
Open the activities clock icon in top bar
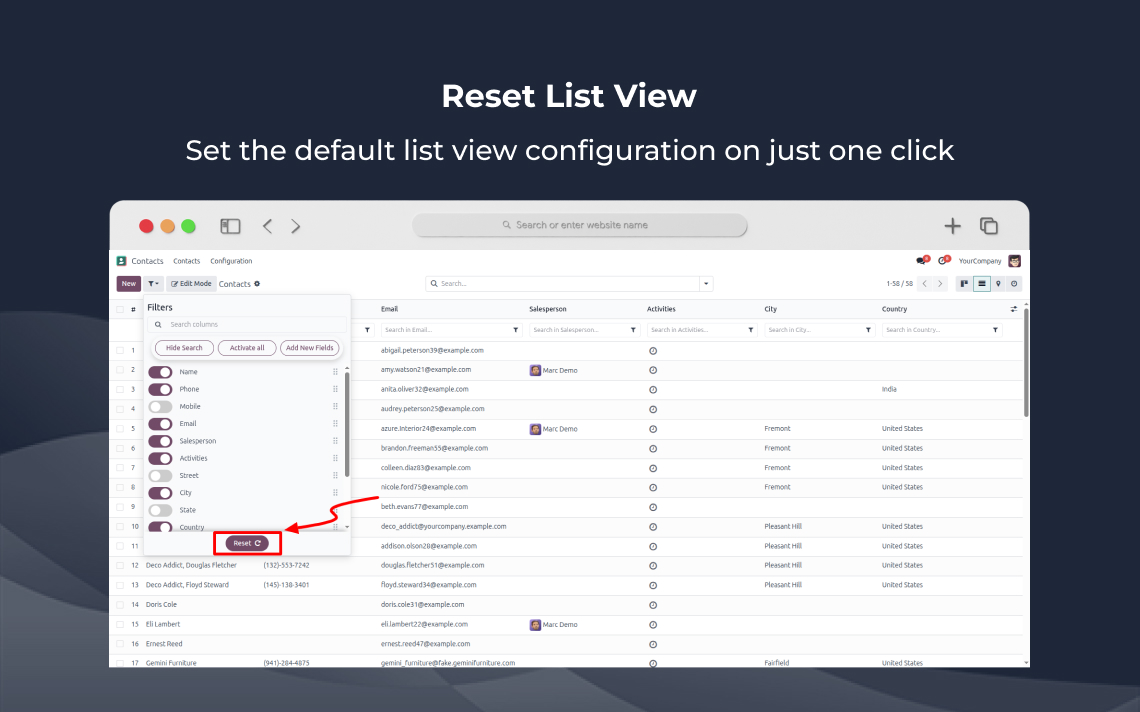[x=944, y=260]
